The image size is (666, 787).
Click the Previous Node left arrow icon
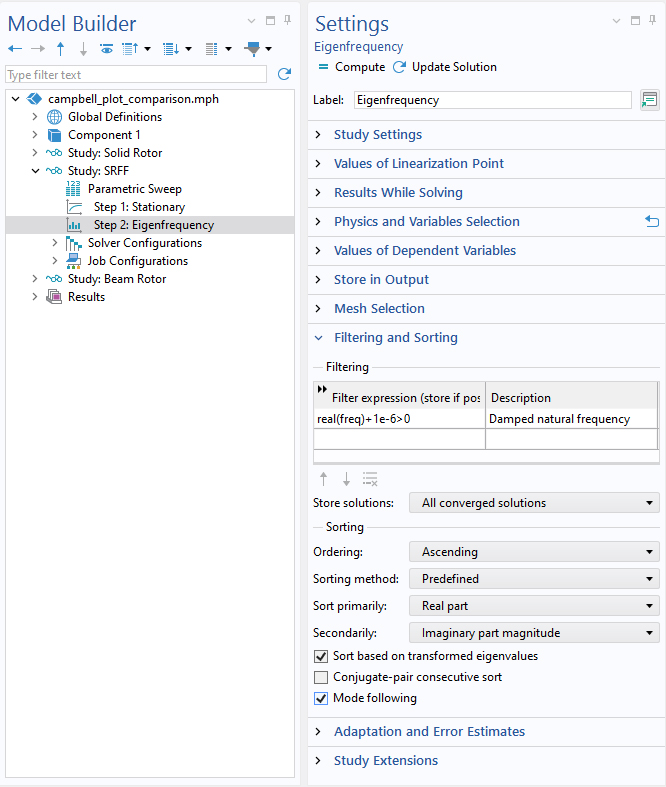pyautogui.click(x=14, y=48)
